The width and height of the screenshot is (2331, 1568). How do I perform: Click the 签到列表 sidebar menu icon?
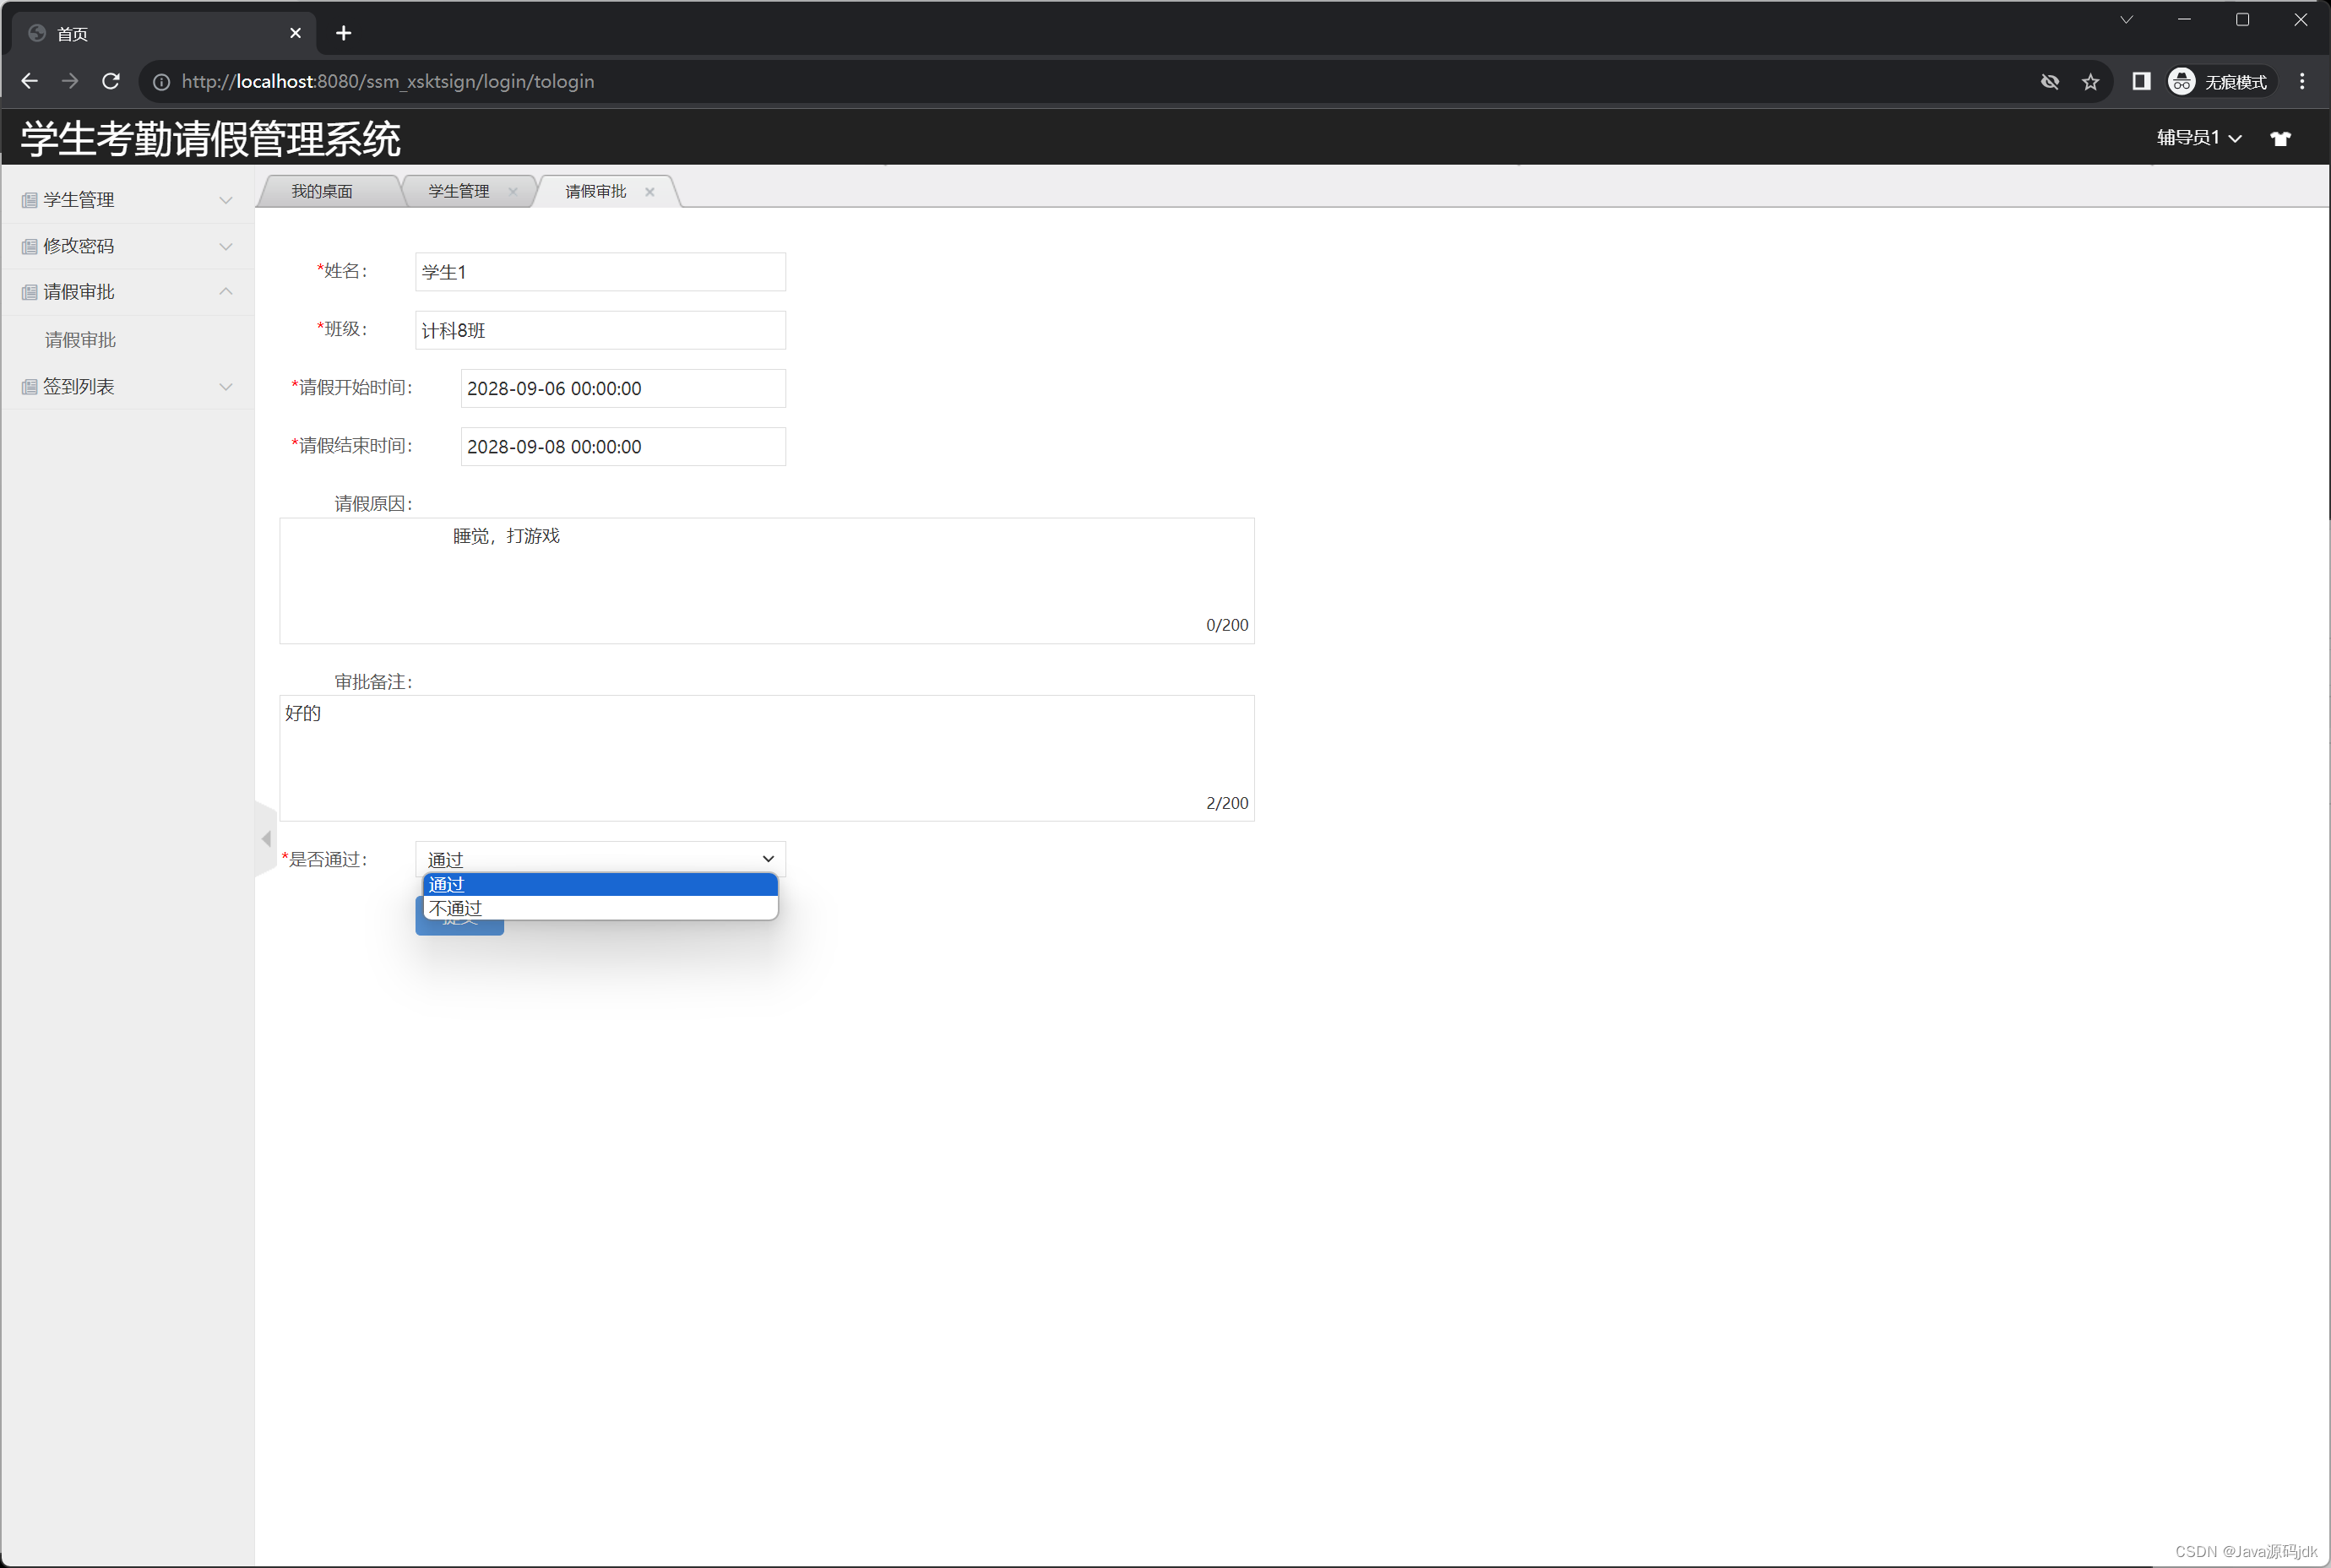pyautogui.click(x=30, y=387)
